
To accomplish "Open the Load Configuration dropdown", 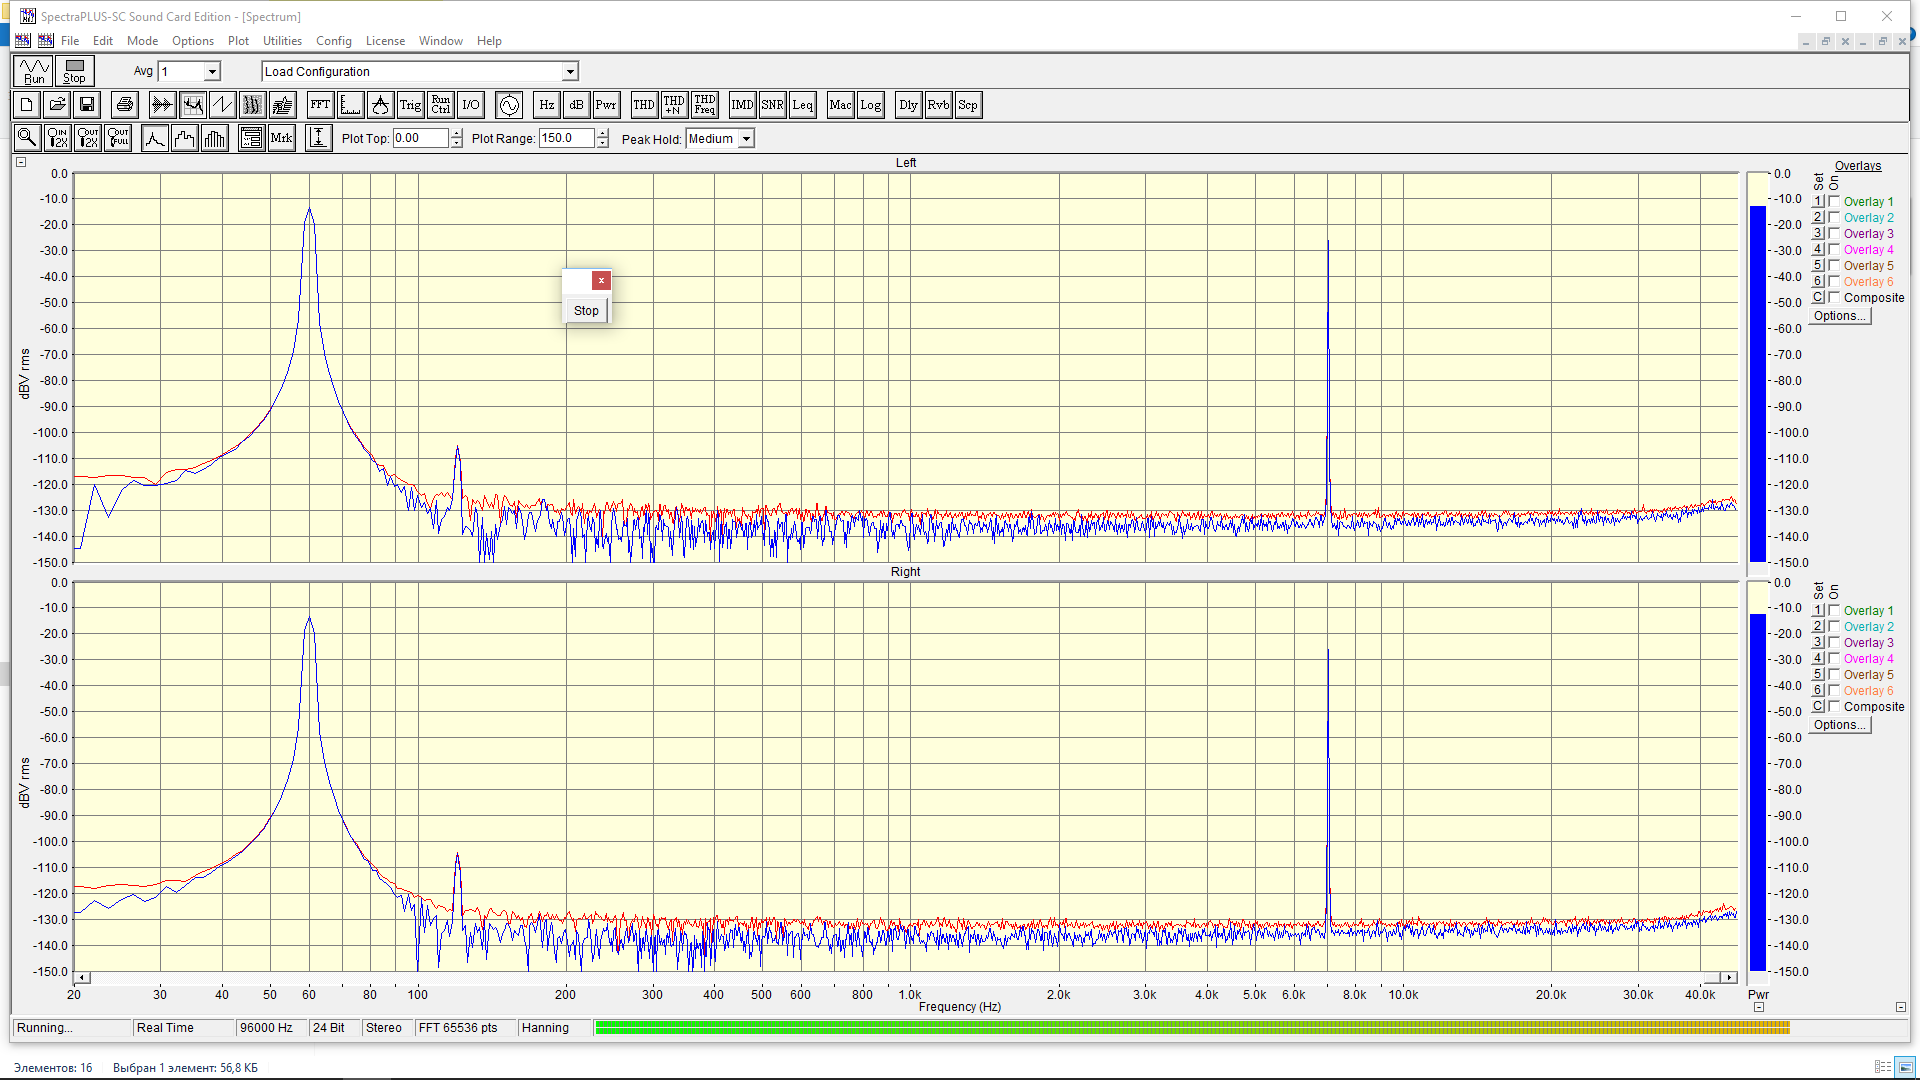I will 570,72.
